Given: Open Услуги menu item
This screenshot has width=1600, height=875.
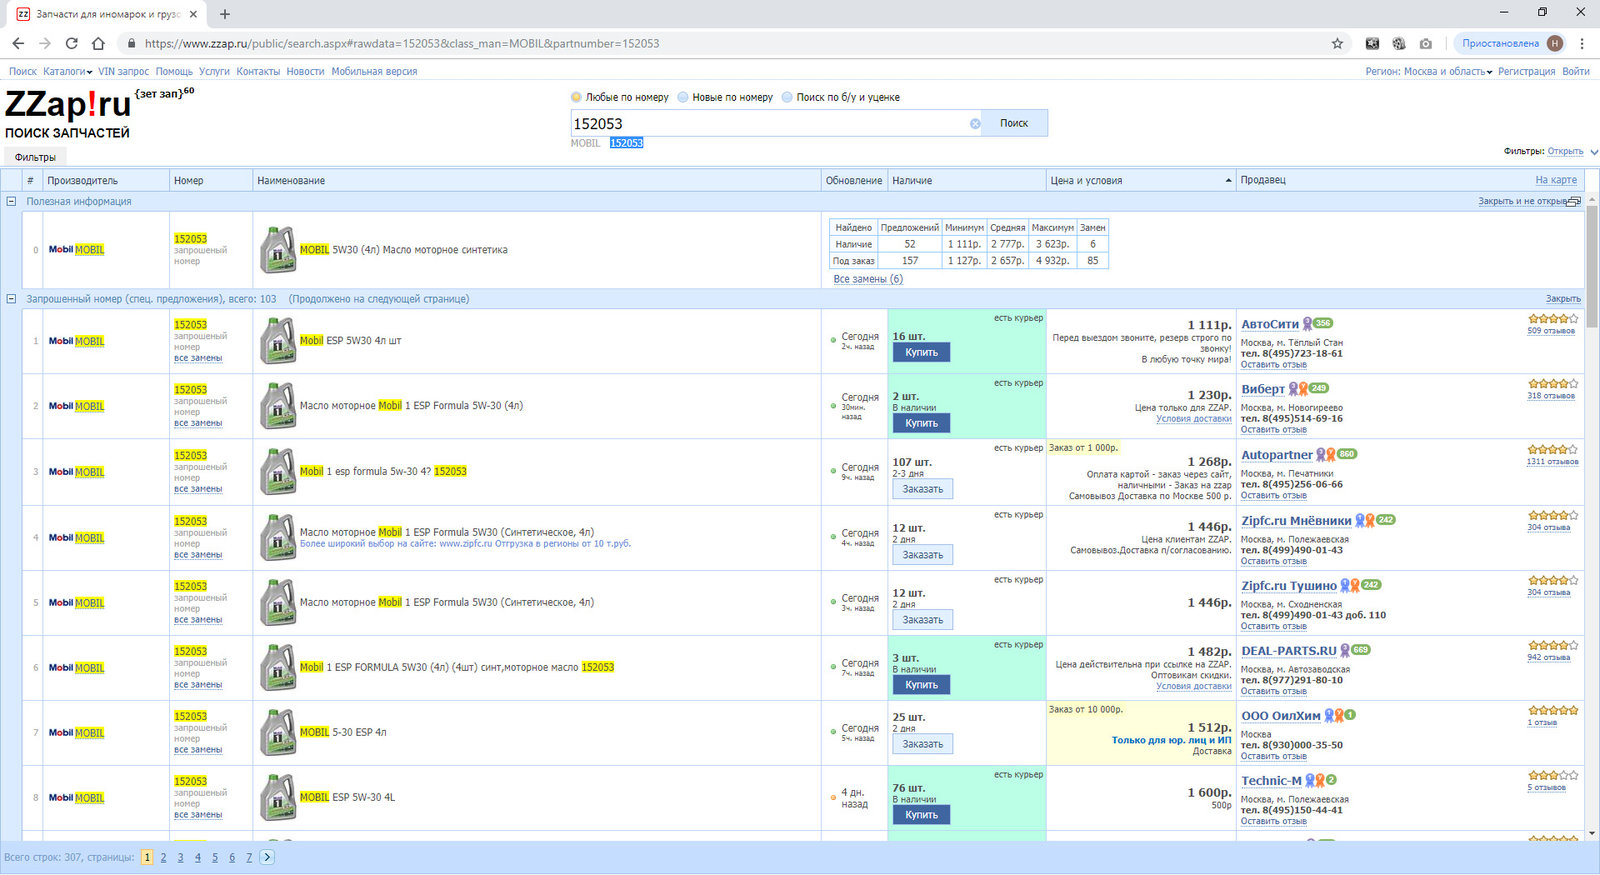Looking at the screenshot, I should [x=214, y=72].
